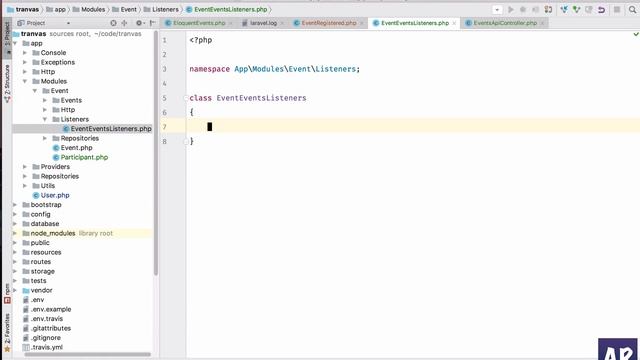Close the EventRegistered.php tab
Viewport: 640px width, 360px height.
click(362, 23)
